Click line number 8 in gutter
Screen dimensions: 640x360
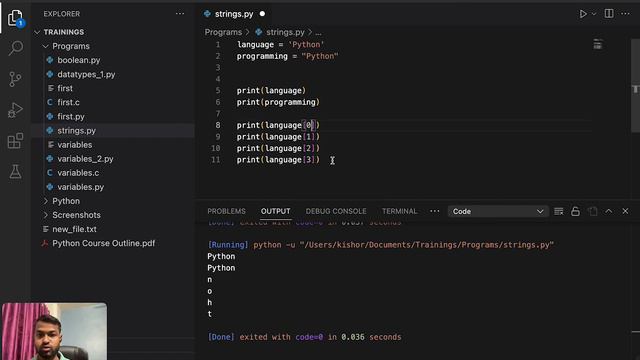pyautogui.click(x=218, y=125)
